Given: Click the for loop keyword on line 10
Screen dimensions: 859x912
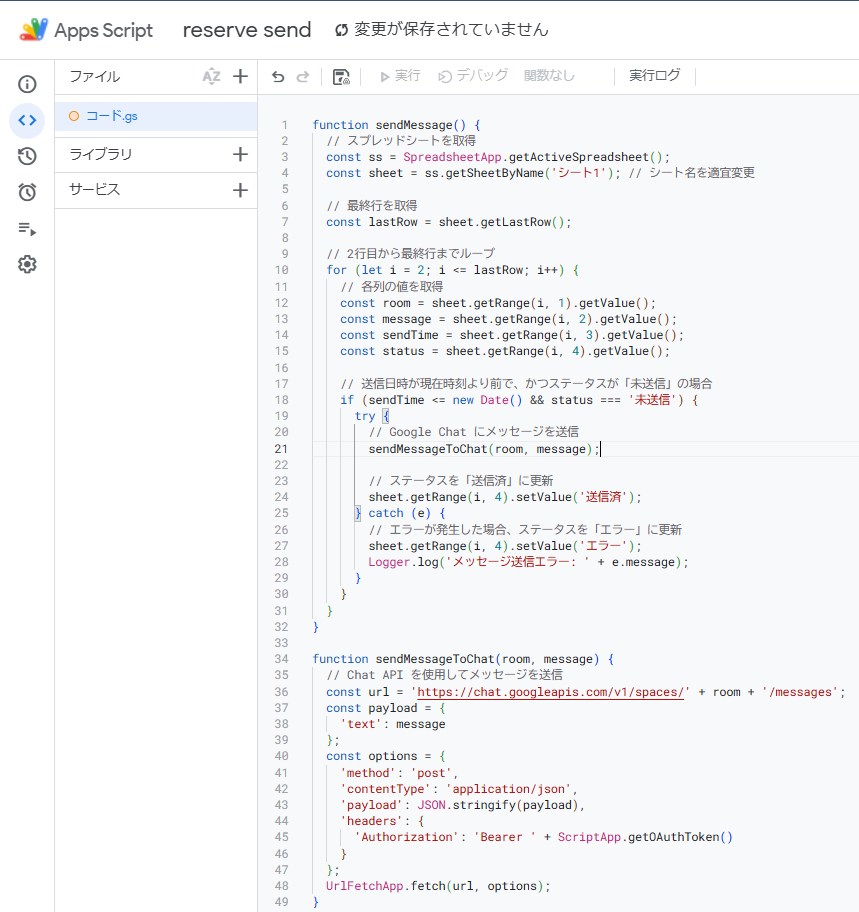Looking at the screenshot, I should 336,270.
